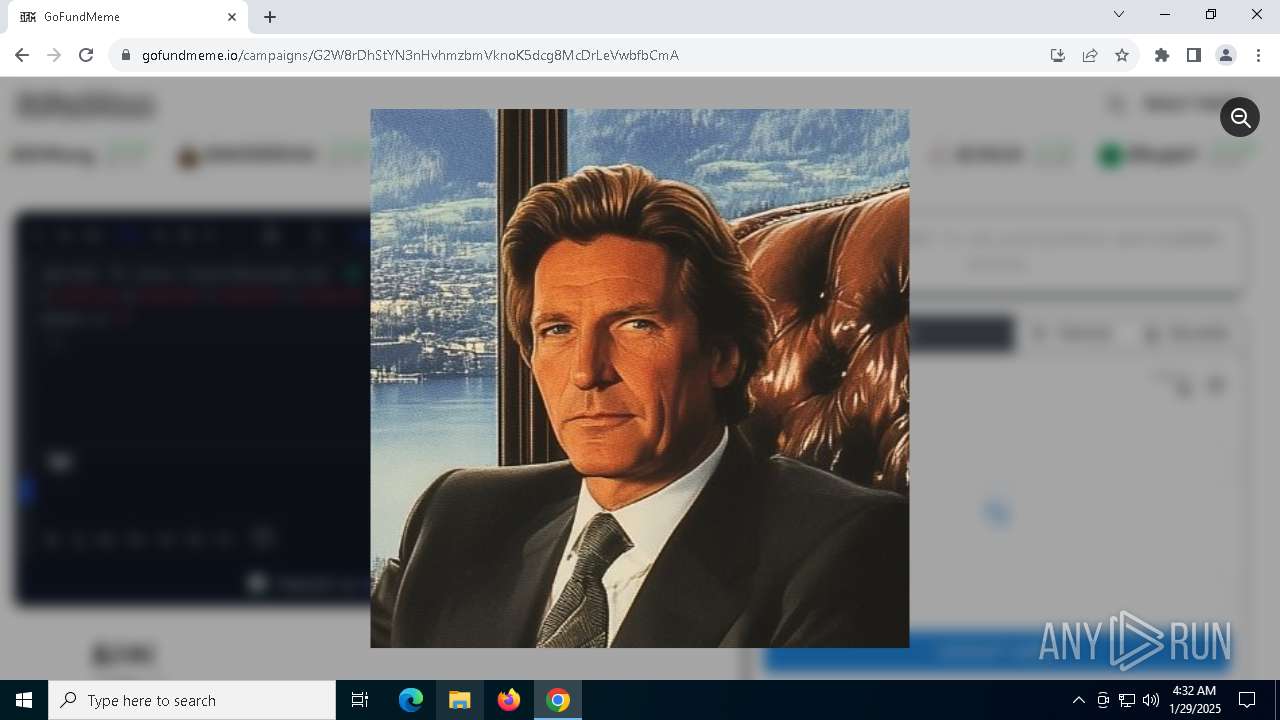Open the Windows Start menu
Viewport: 1280px width, 720px height.
click(x=24, y=700)
